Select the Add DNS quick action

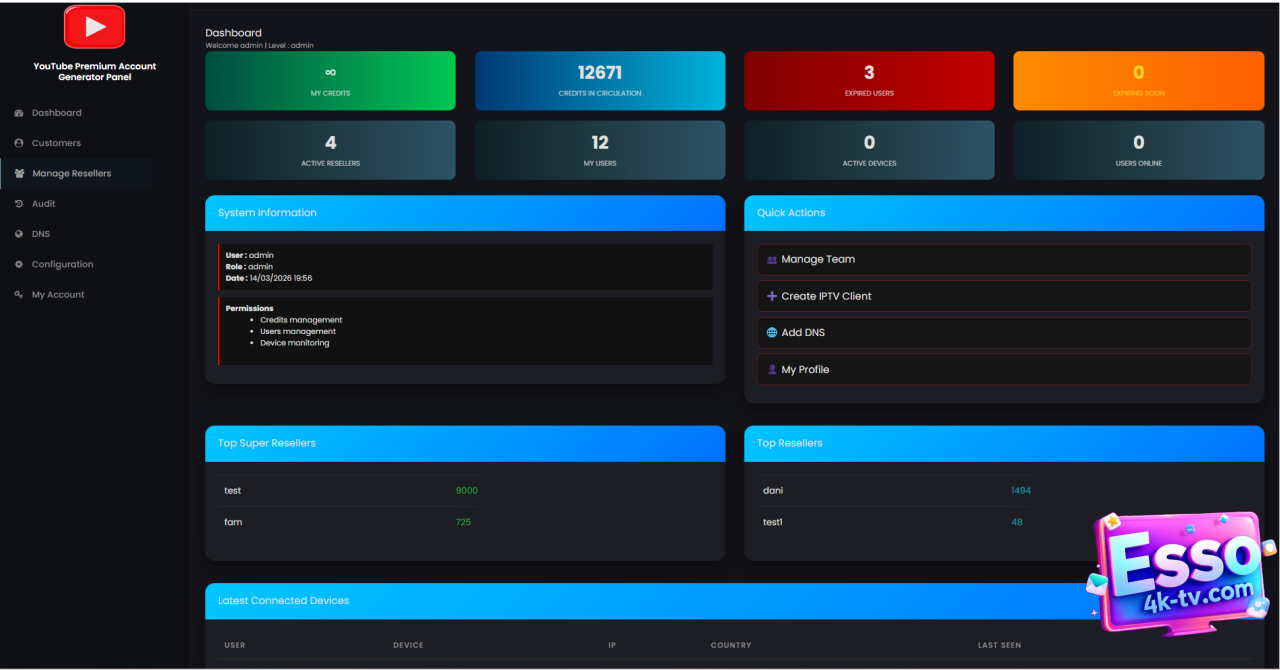point(1003,333)
